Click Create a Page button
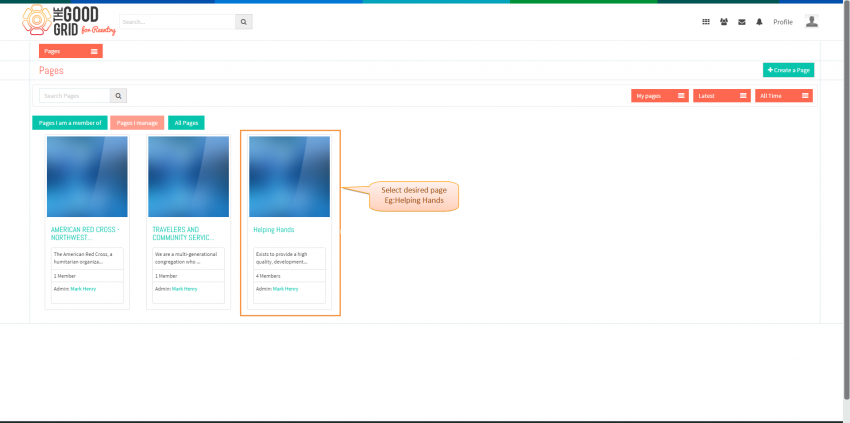This screenshot has width=850, height=423. (x=788, y=70)
